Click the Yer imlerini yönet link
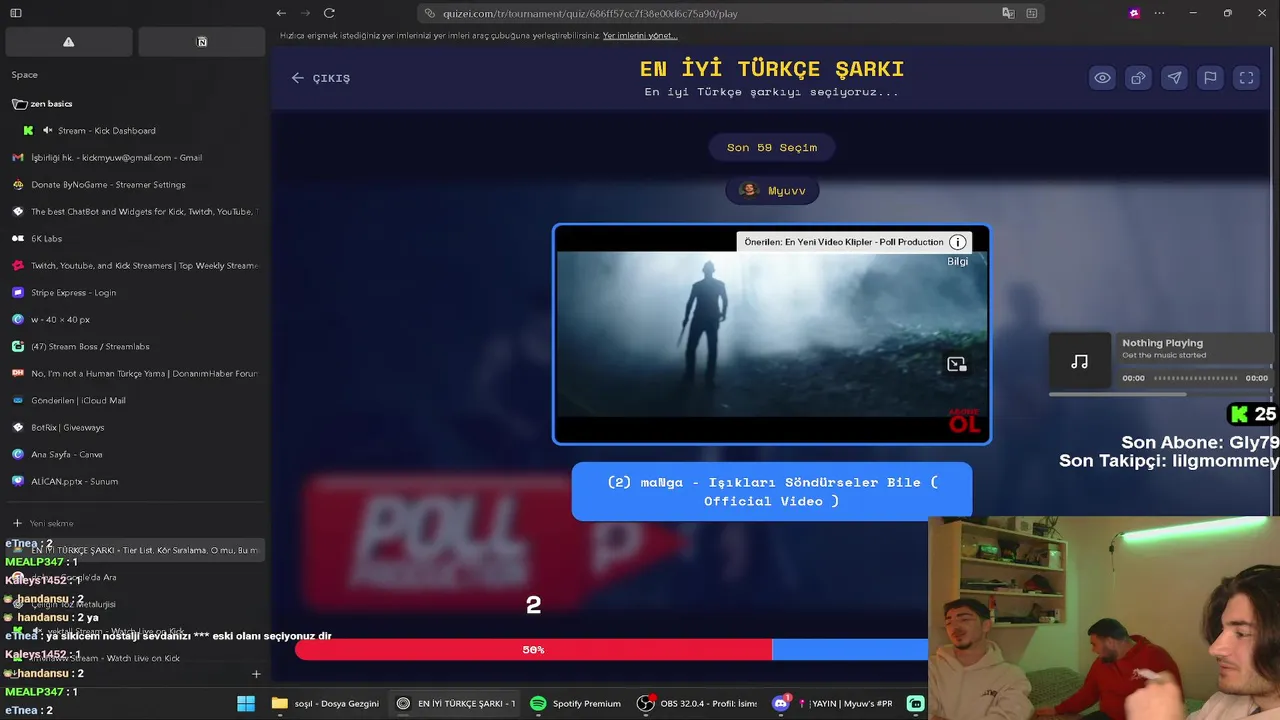Image resolution: width=1280 pixels, height=720 pixels. coord(640,36)
